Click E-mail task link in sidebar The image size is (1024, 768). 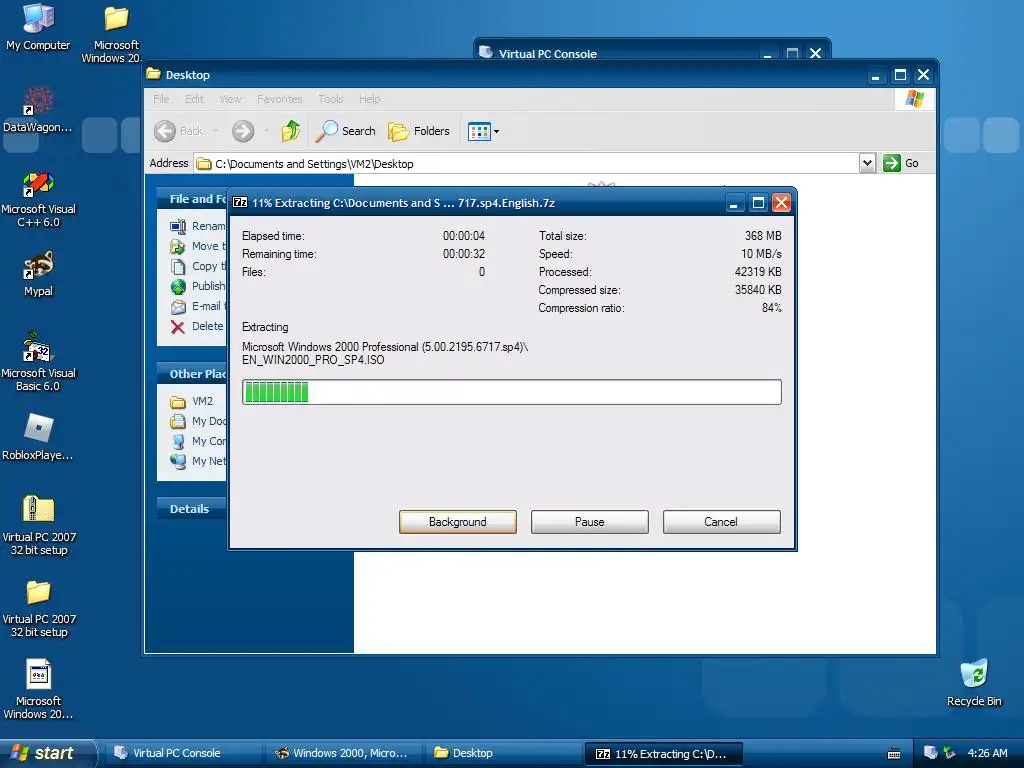[x=198, y=306]
